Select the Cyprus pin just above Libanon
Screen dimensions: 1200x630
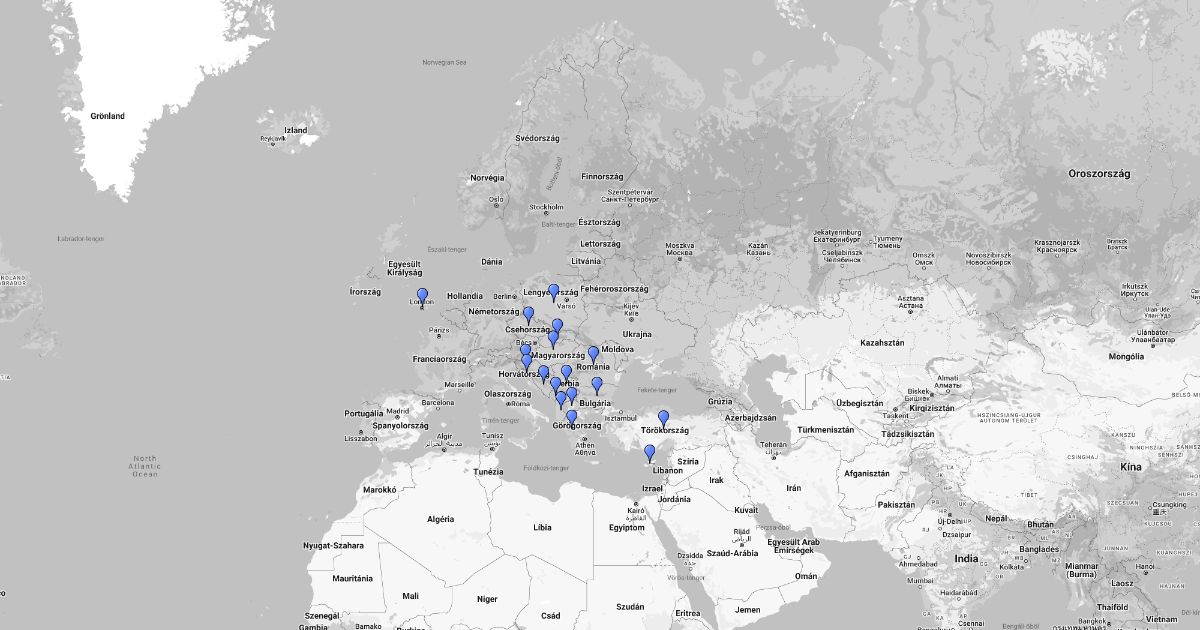pos(649,453)
